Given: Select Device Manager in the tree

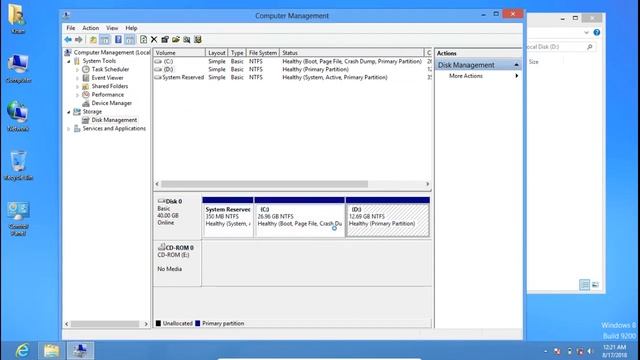Looking at the screenshot, I should (111, 103).
